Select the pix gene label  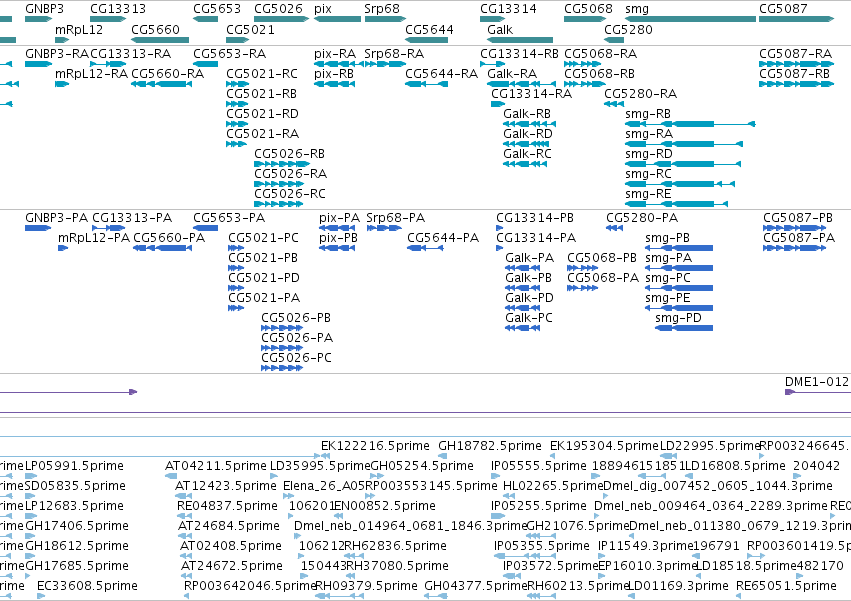(x=323, y=9)
